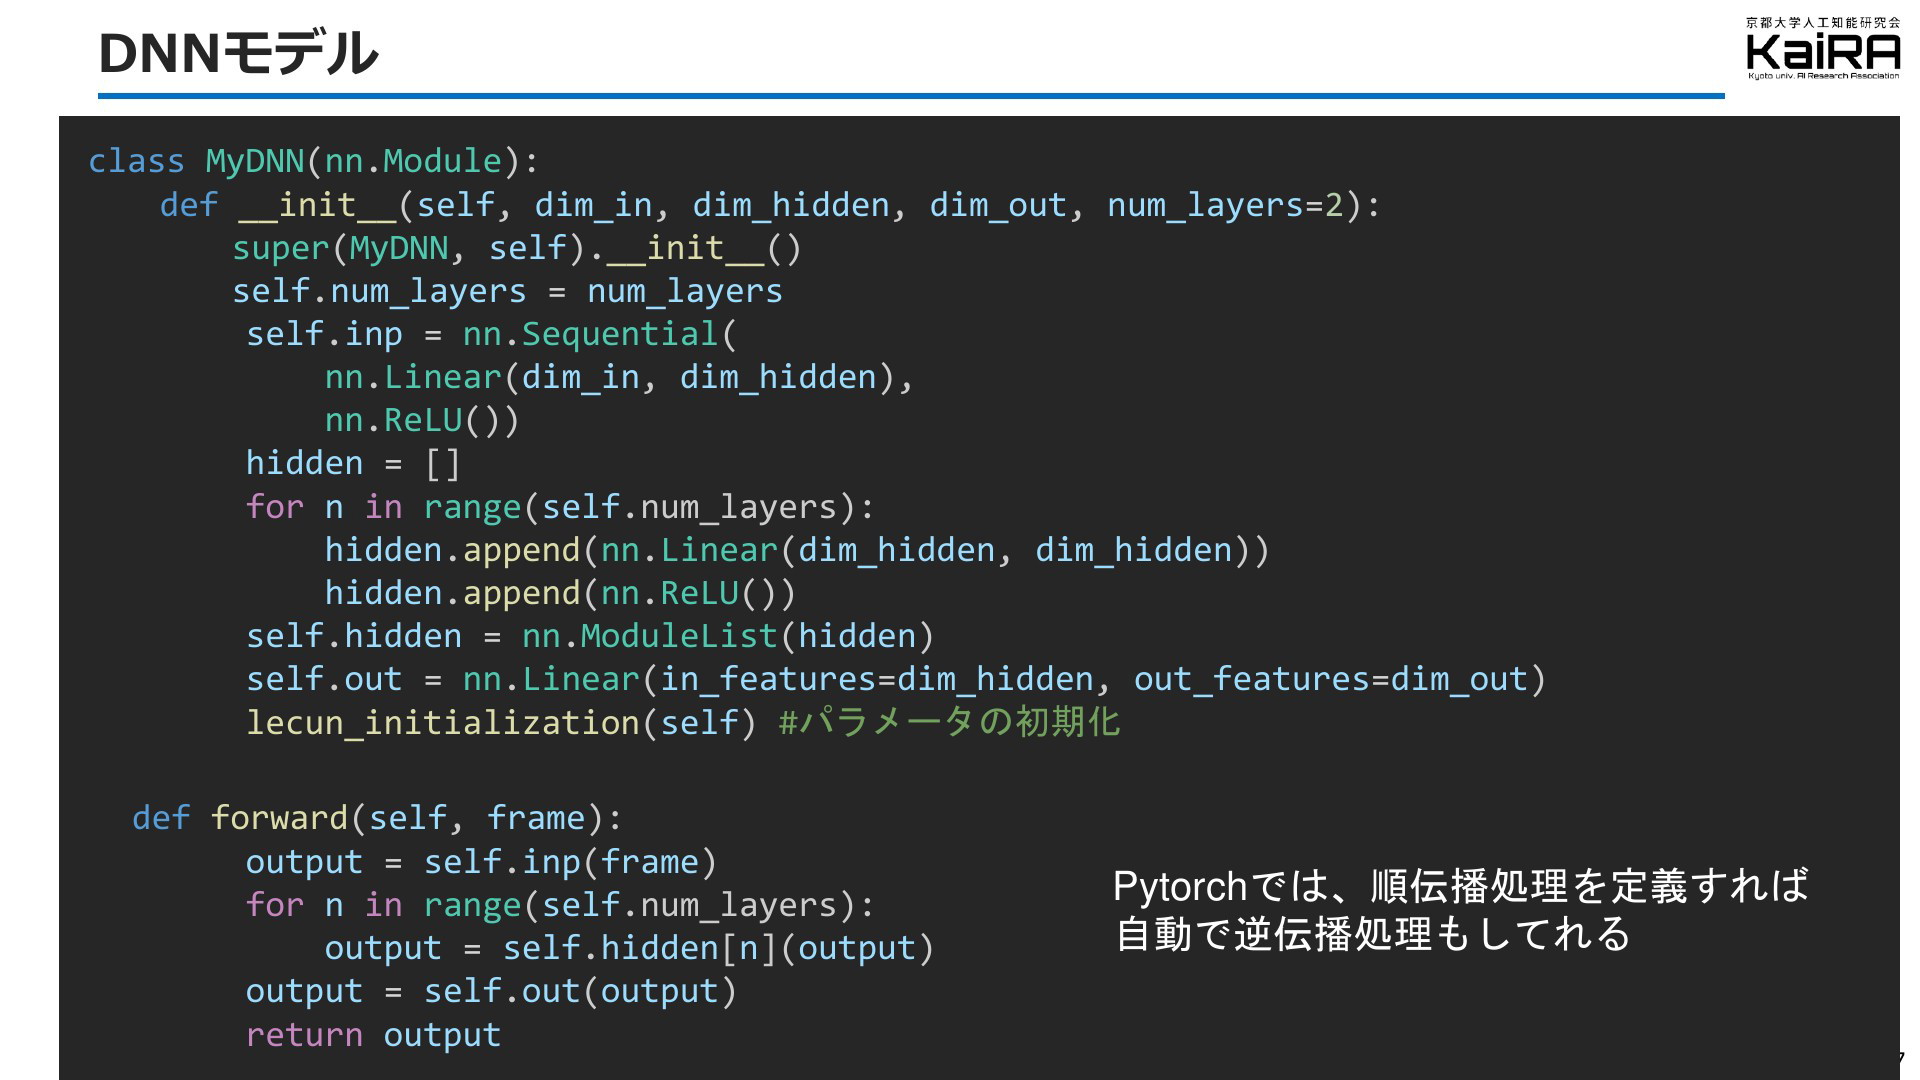Click the 'def forward(self, frame):' line
The image size is (1920, 1080).
[377, 818]
